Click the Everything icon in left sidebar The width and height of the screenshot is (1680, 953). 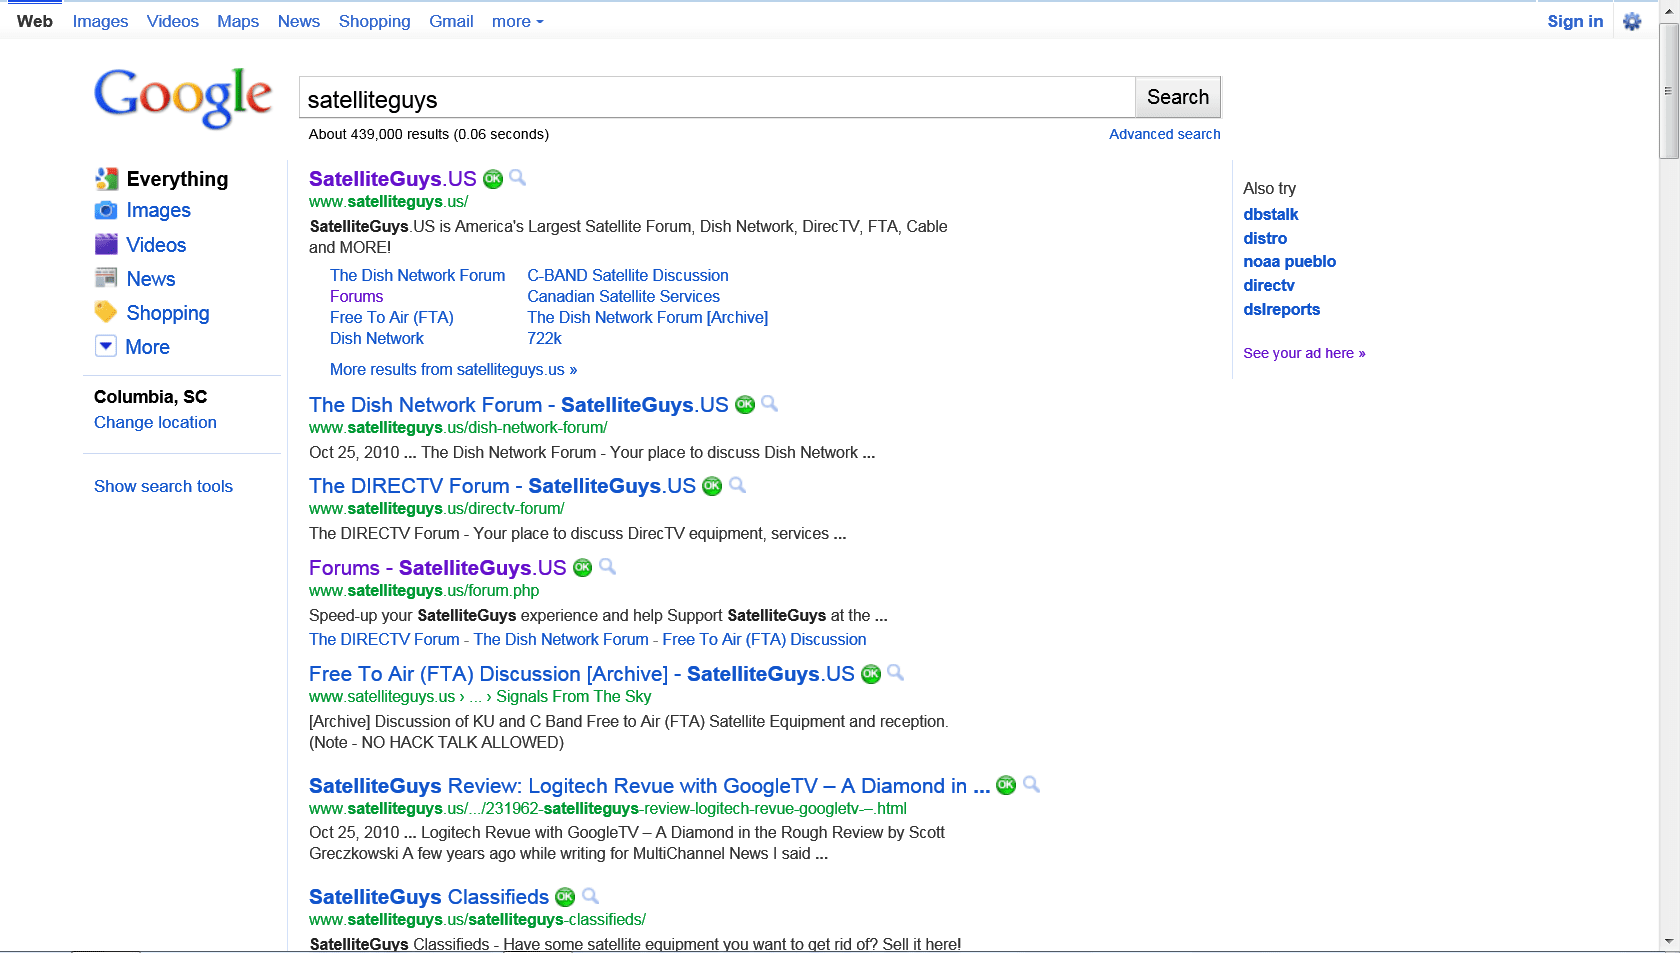pos(107,179)
